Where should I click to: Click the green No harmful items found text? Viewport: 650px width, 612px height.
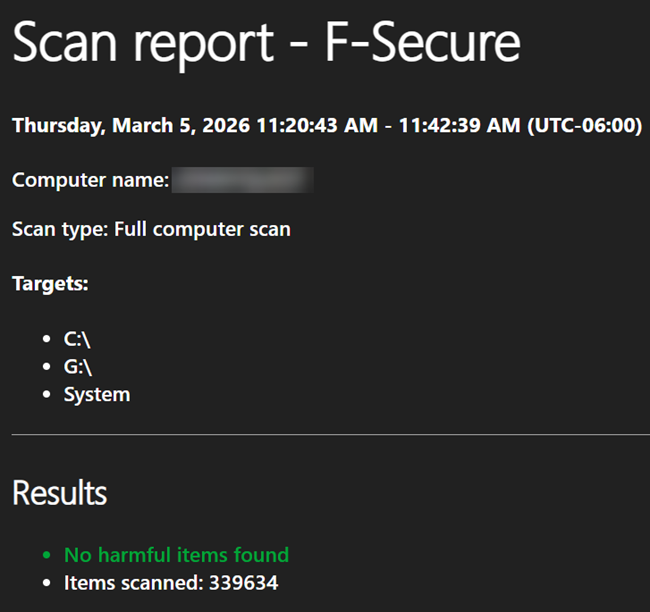(x=176, y=555)
